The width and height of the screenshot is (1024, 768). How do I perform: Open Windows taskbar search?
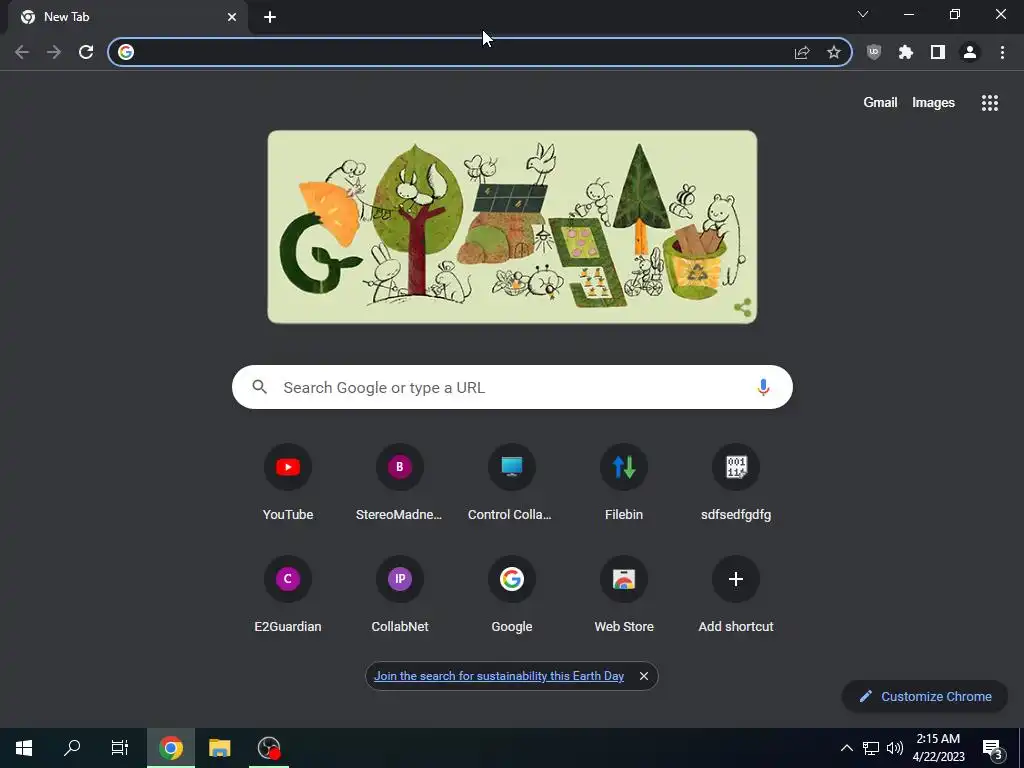pyautogui.click(x=72, y=748)
